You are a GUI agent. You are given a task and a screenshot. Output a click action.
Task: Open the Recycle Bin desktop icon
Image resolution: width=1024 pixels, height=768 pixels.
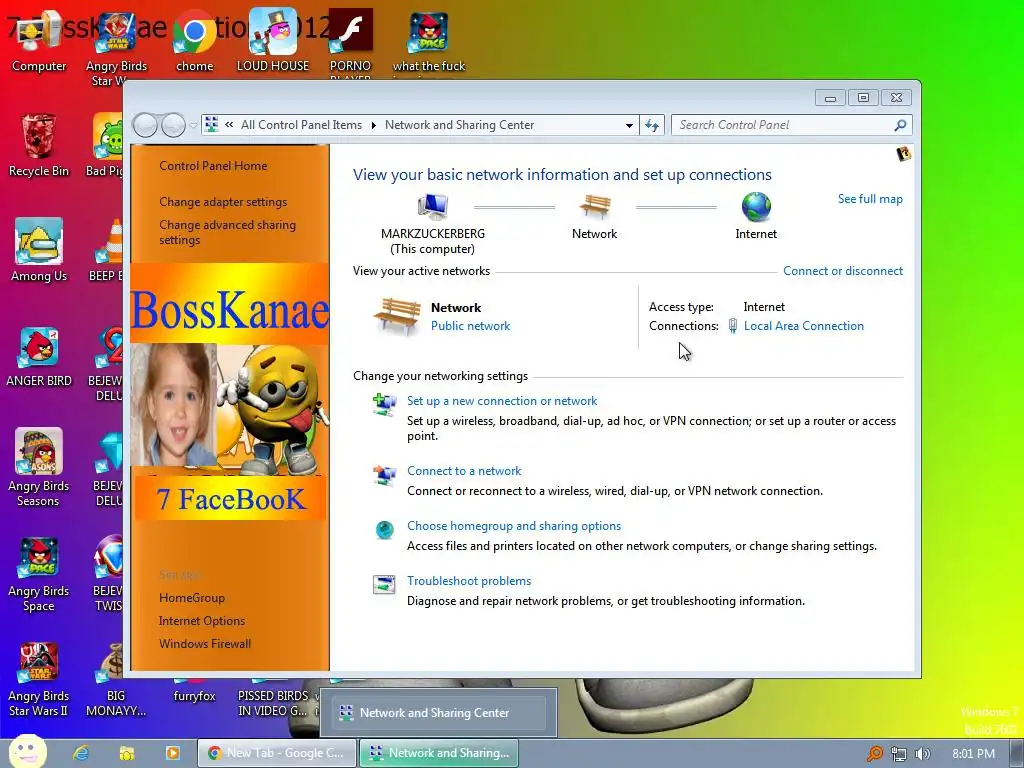(39, 146)
